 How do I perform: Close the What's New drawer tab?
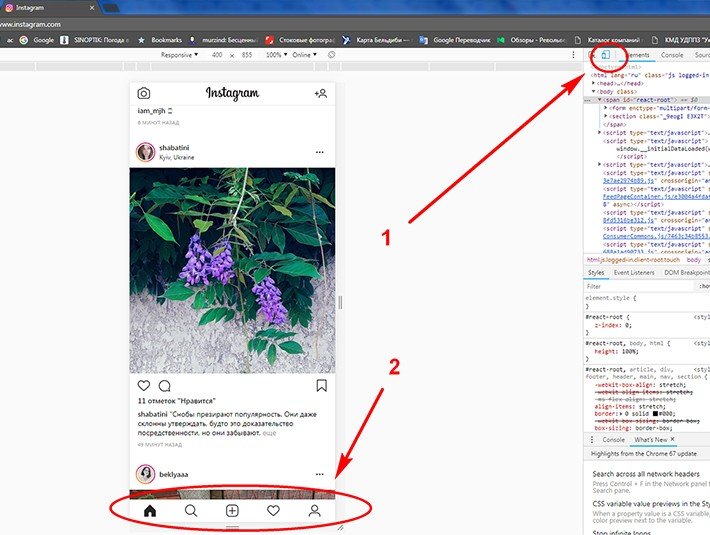click(x=672, y=439)
